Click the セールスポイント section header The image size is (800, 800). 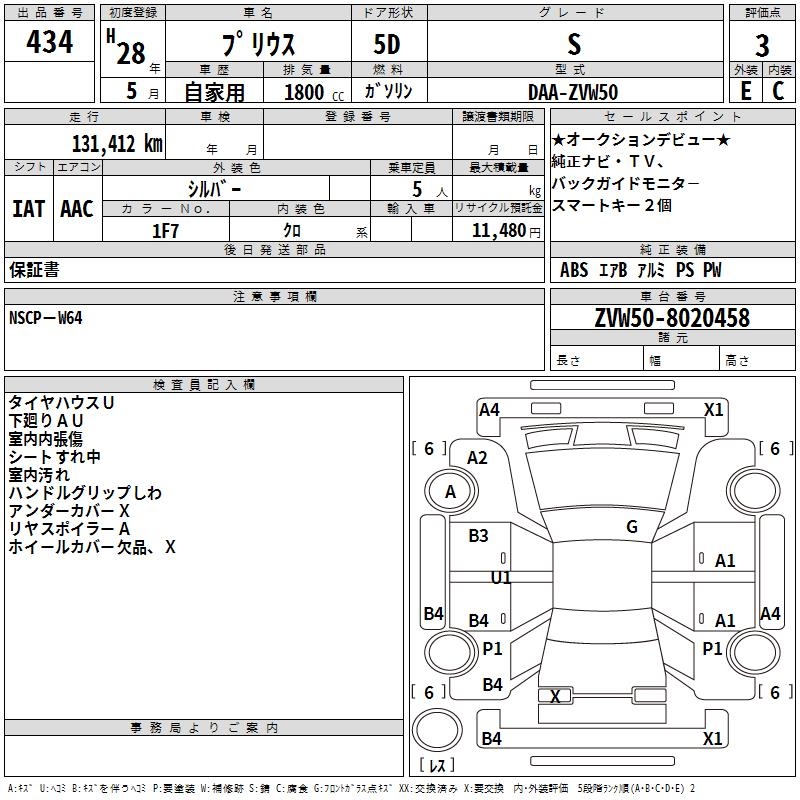click(x=672, y=116)
